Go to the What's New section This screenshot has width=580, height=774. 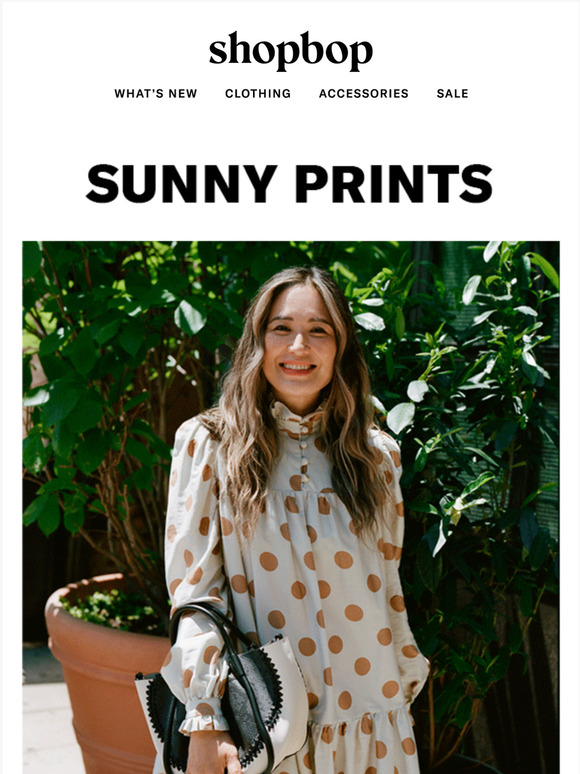click(155, 93)
